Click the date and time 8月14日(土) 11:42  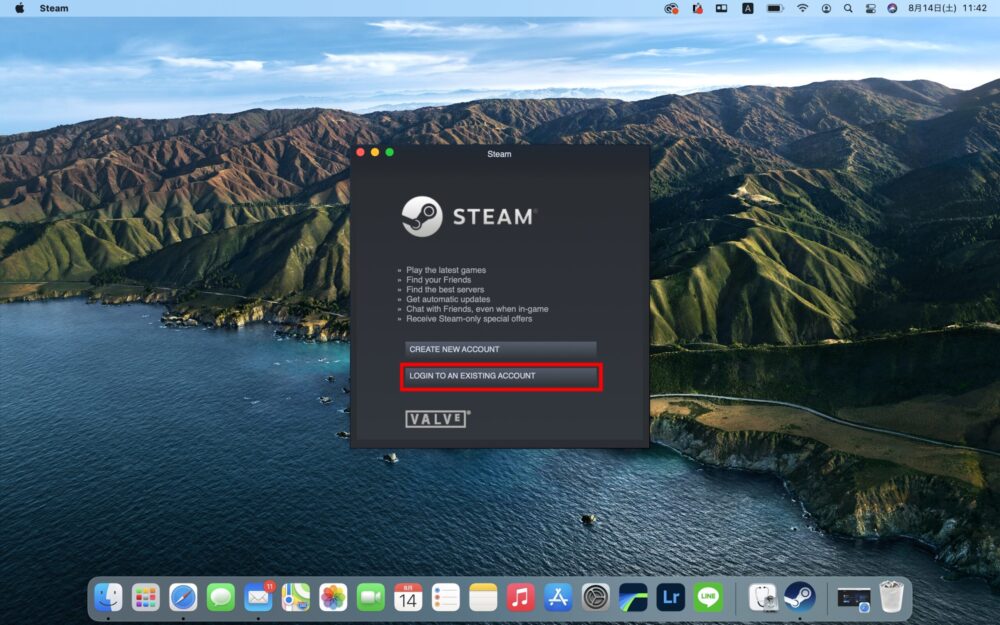[x=947, y=8]
